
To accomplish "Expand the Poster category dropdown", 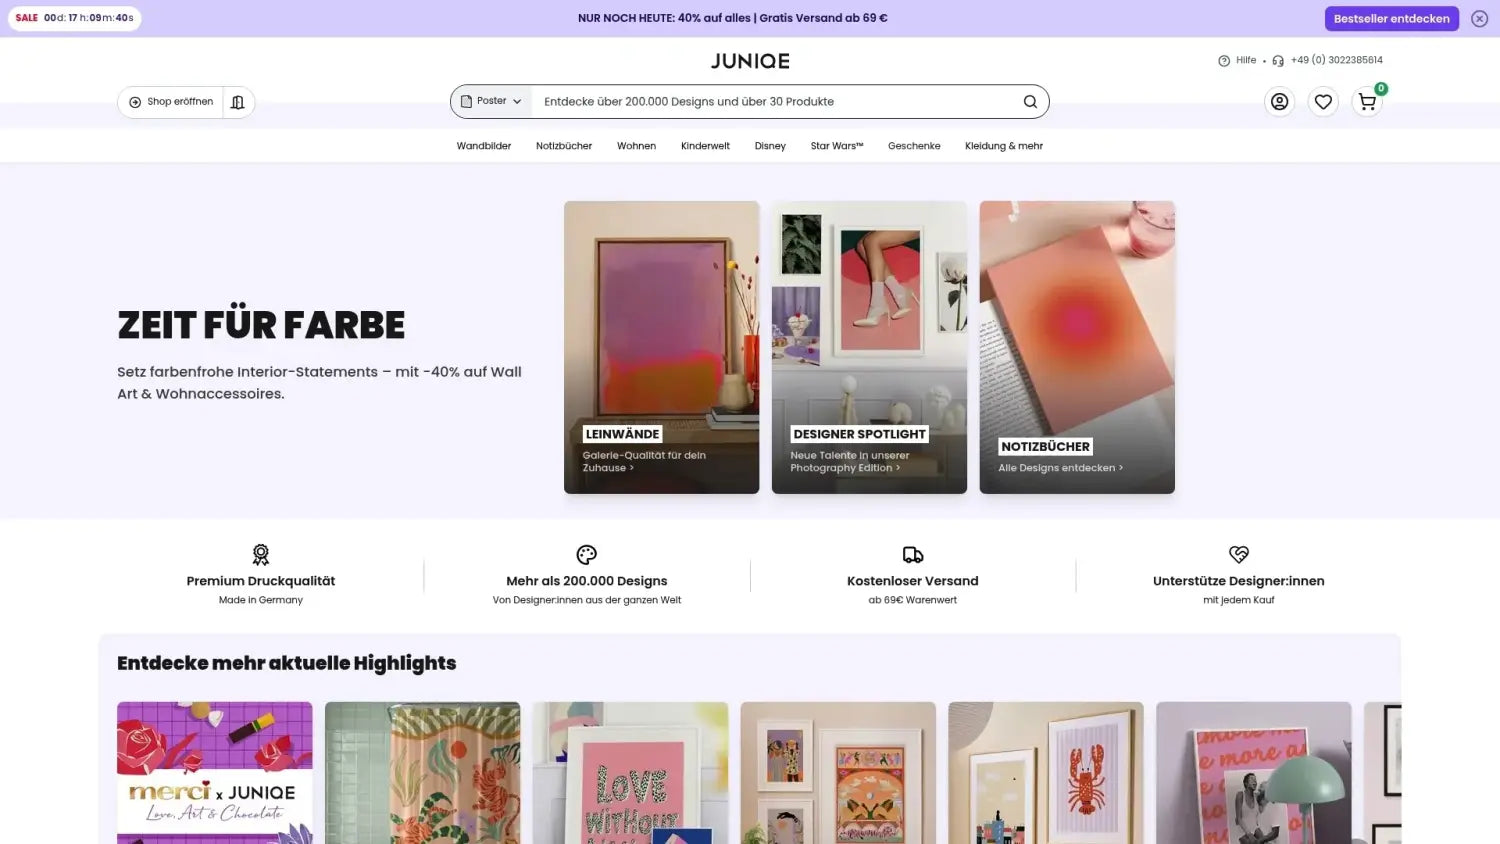I will click(491, 102).
